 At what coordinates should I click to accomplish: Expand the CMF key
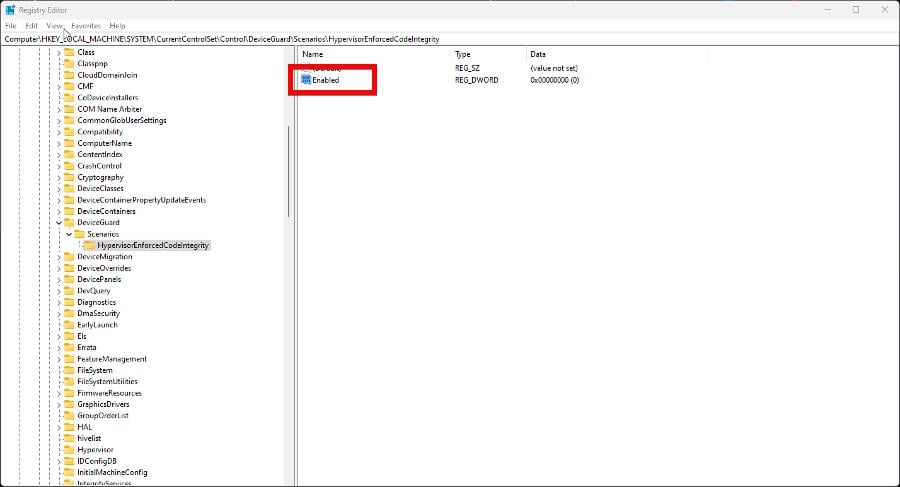[x=59, y=86]
